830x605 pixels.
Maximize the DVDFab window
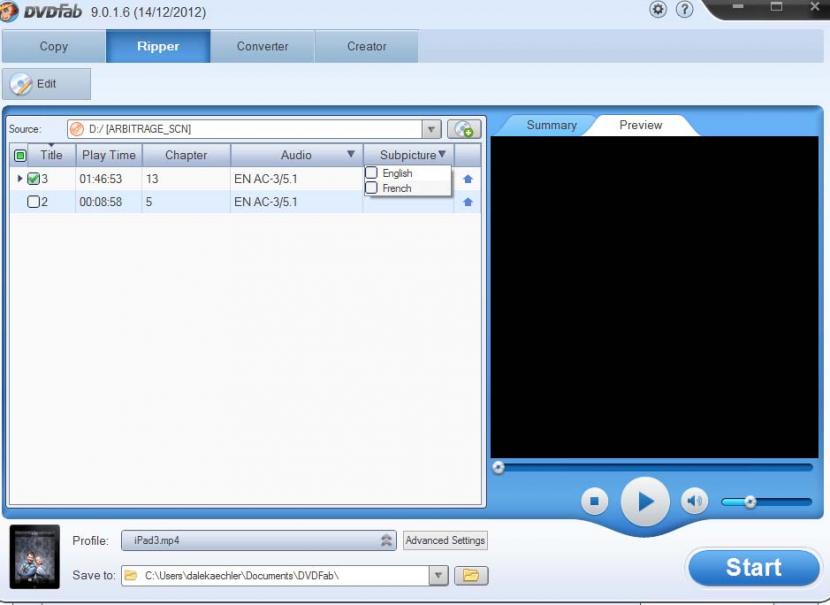click(x=776, y=6)
